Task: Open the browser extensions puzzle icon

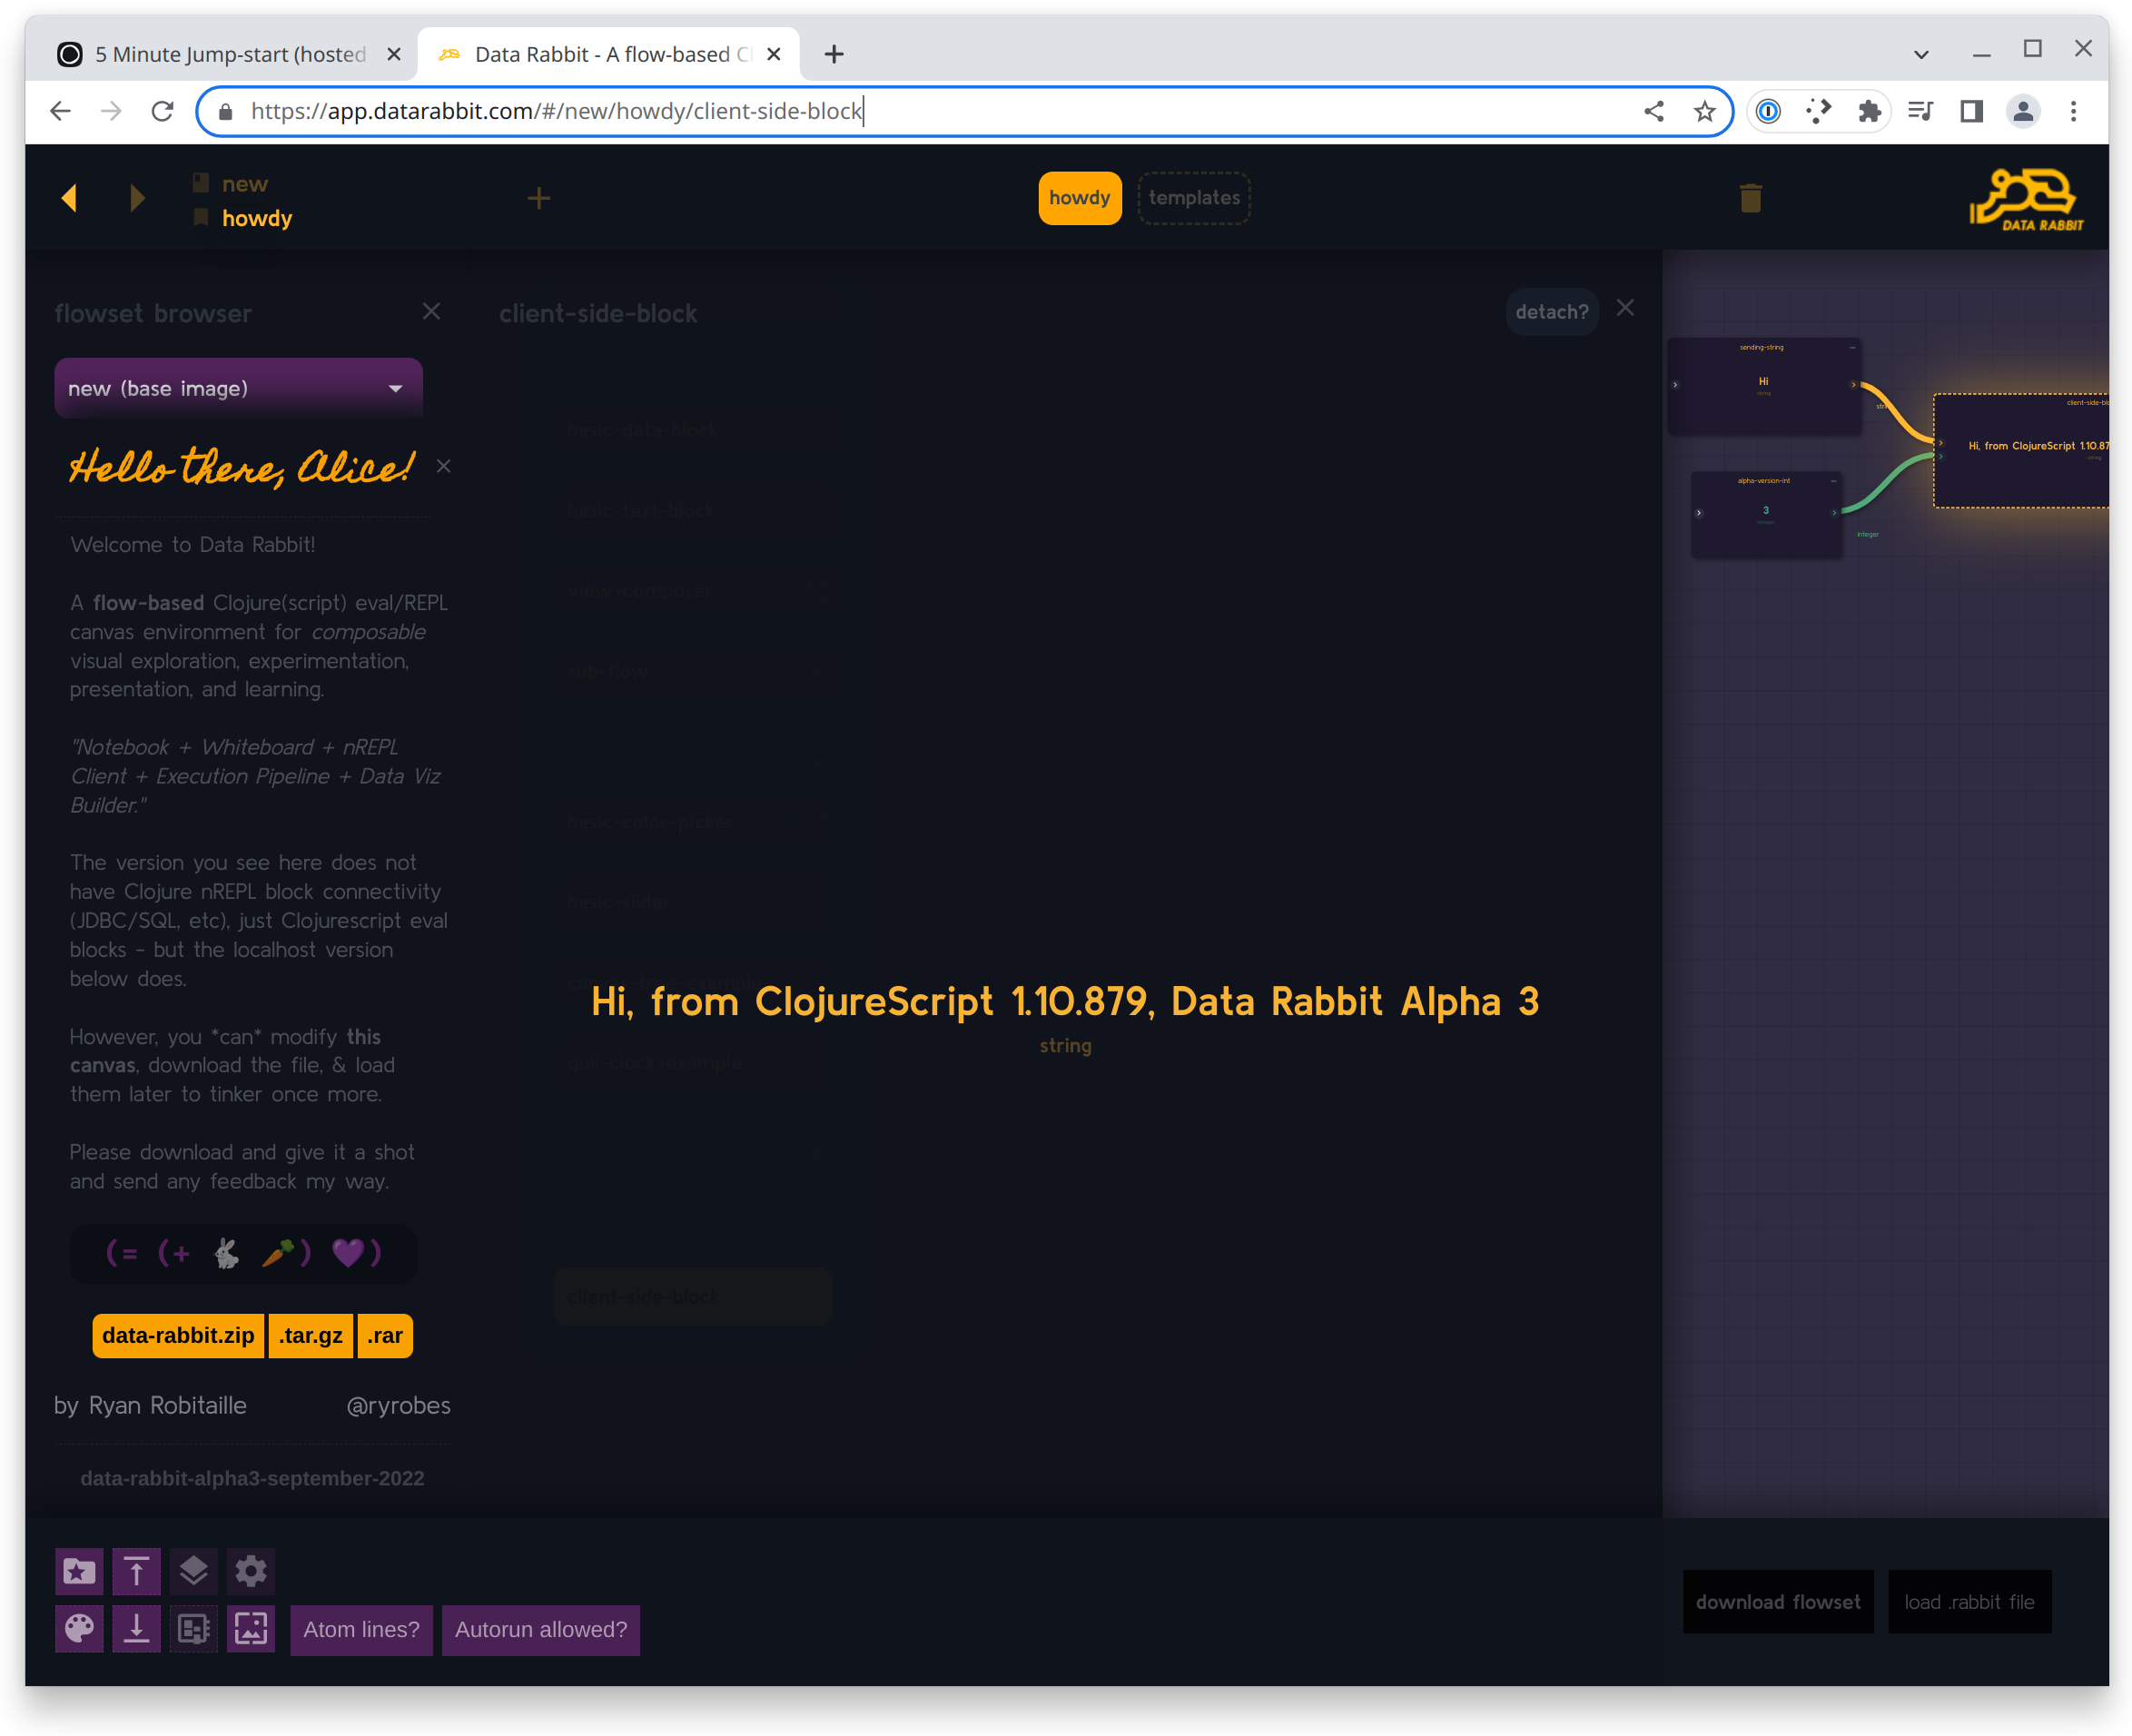Action: (1869, 111)
